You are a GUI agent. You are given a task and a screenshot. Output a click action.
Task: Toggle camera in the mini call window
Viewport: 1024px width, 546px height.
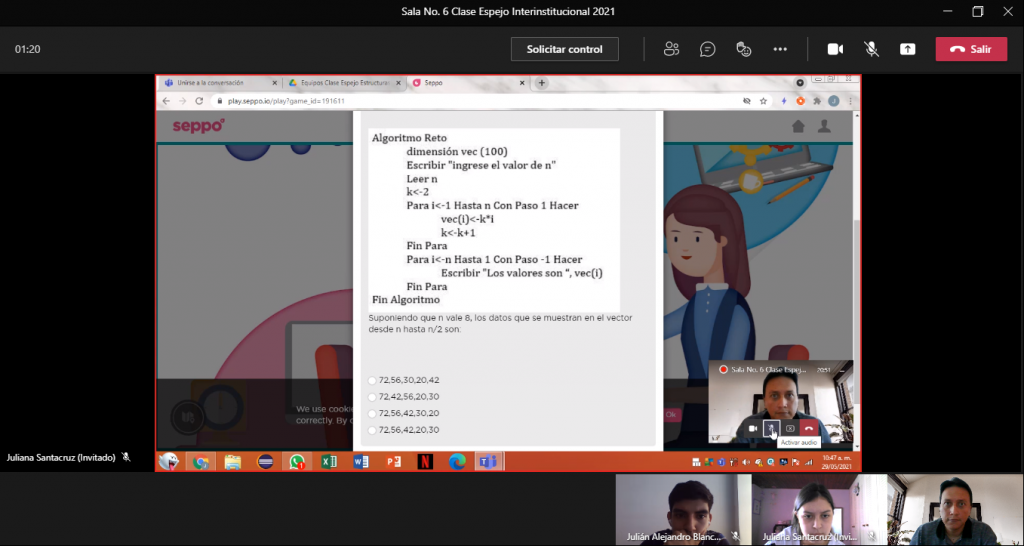tap(753, 428)
